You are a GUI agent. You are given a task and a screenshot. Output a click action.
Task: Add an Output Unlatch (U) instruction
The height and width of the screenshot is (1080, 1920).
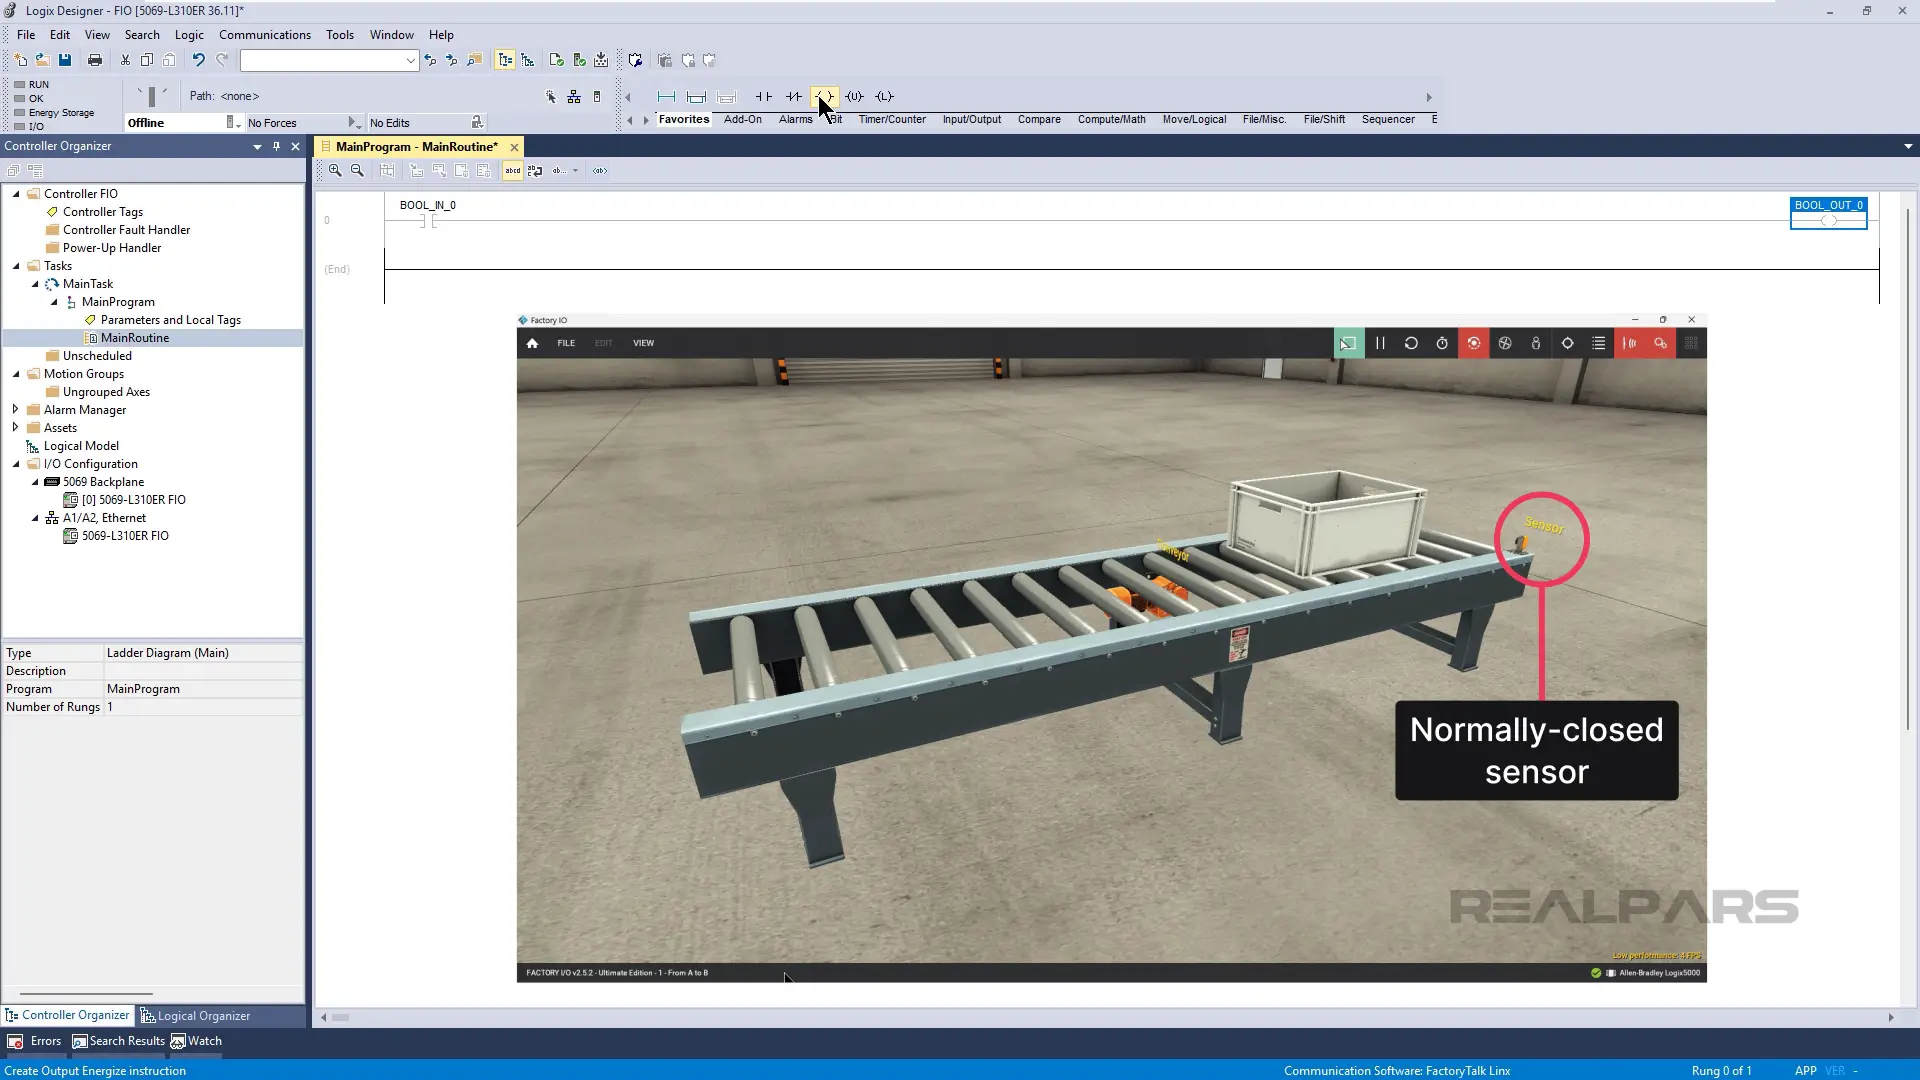coord(854,97)
